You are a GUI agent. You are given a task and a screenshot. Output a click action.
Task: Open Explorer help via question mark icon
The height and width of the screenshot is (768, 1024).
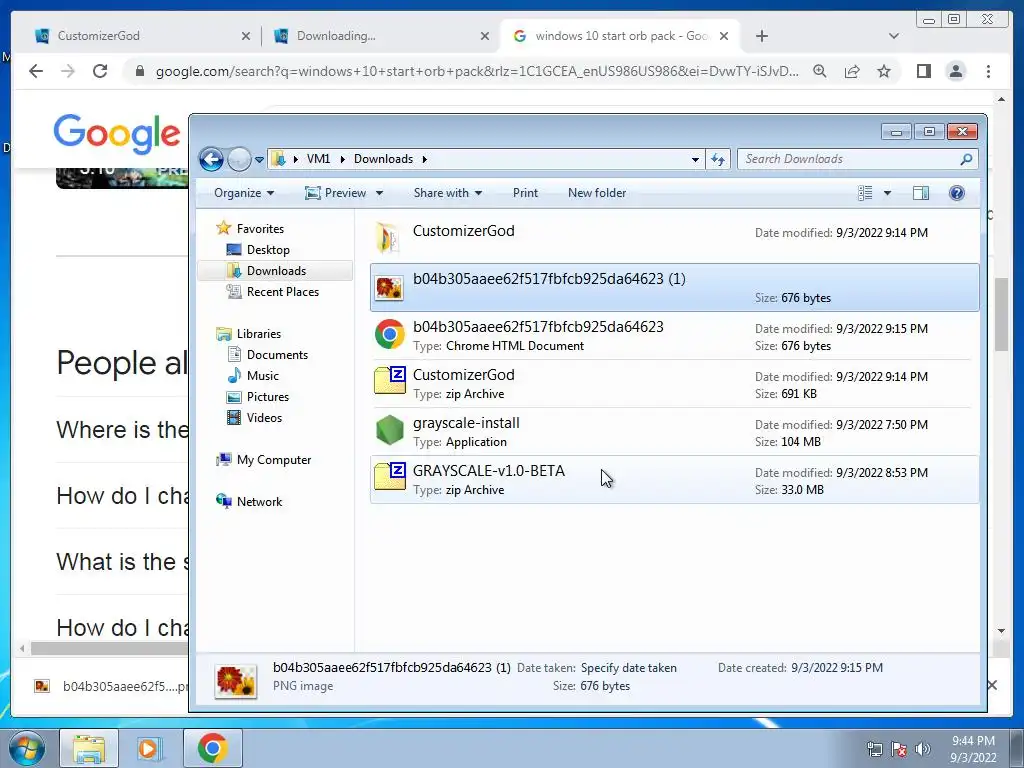[957, 193]
